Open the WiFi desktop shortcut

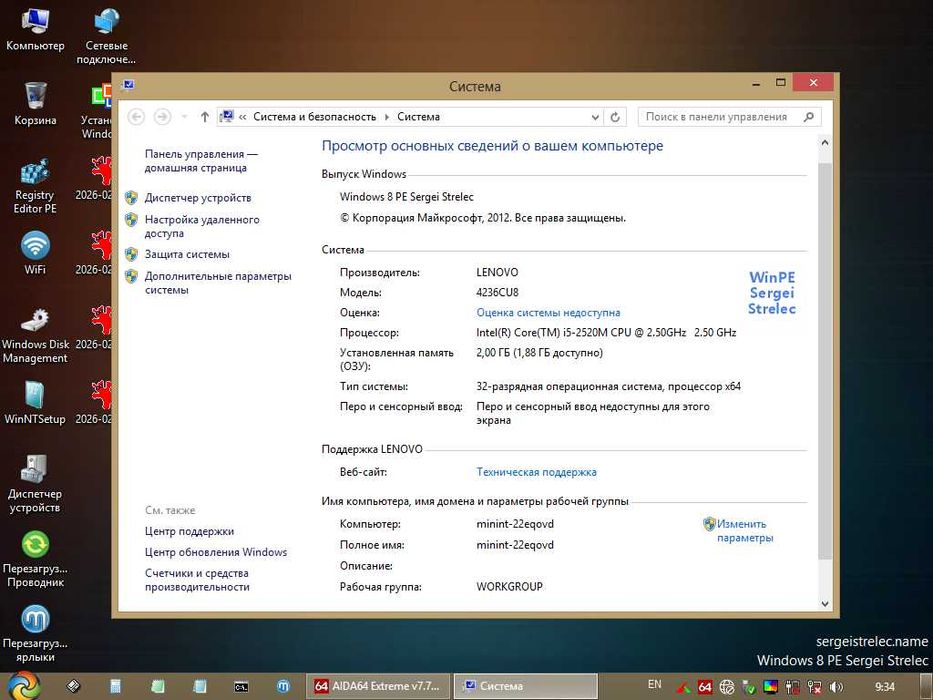pos(35,252)
